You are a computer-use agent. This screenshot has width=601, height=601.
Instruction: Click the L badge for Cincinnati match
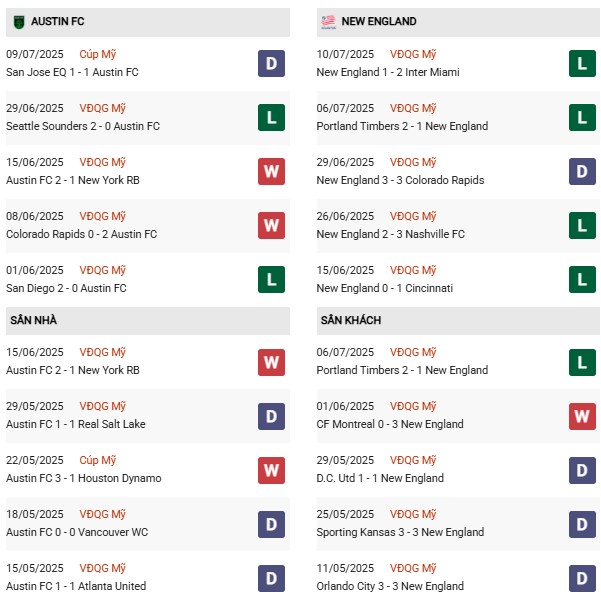[582, 280]
